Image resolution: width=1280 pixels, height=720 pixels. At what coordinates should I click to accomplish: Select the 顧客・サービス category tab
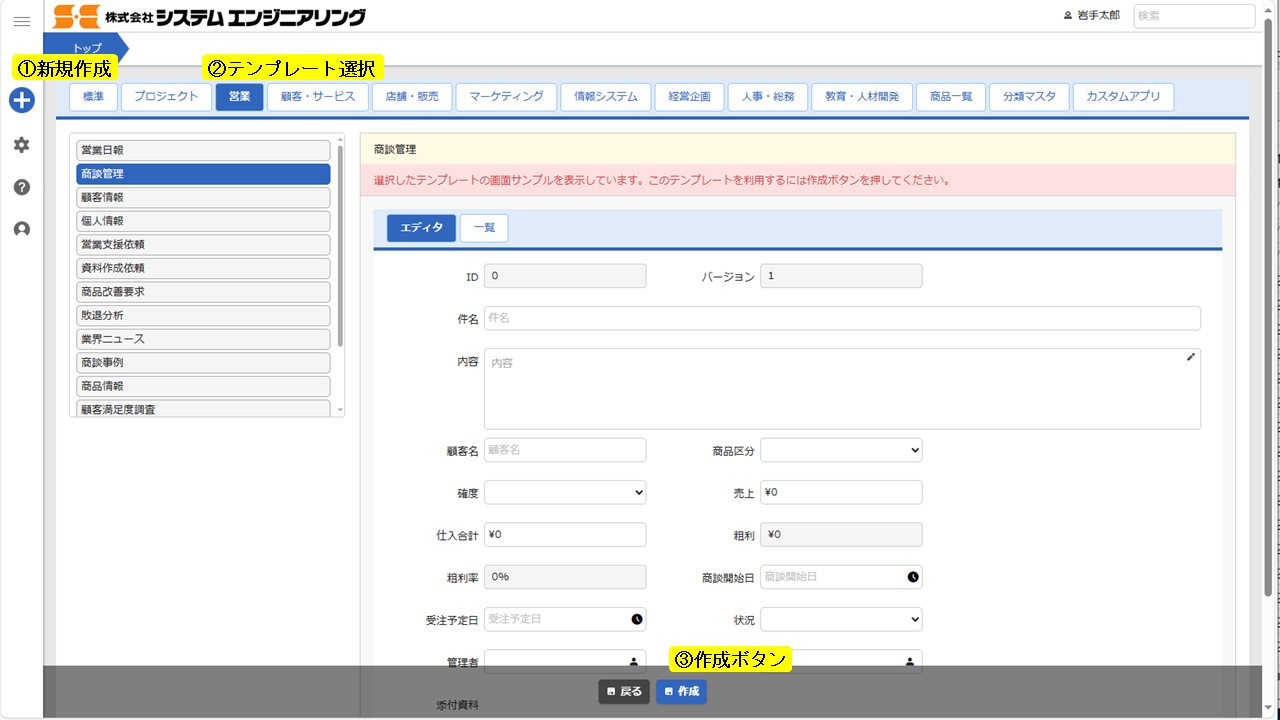click(318, 97)
